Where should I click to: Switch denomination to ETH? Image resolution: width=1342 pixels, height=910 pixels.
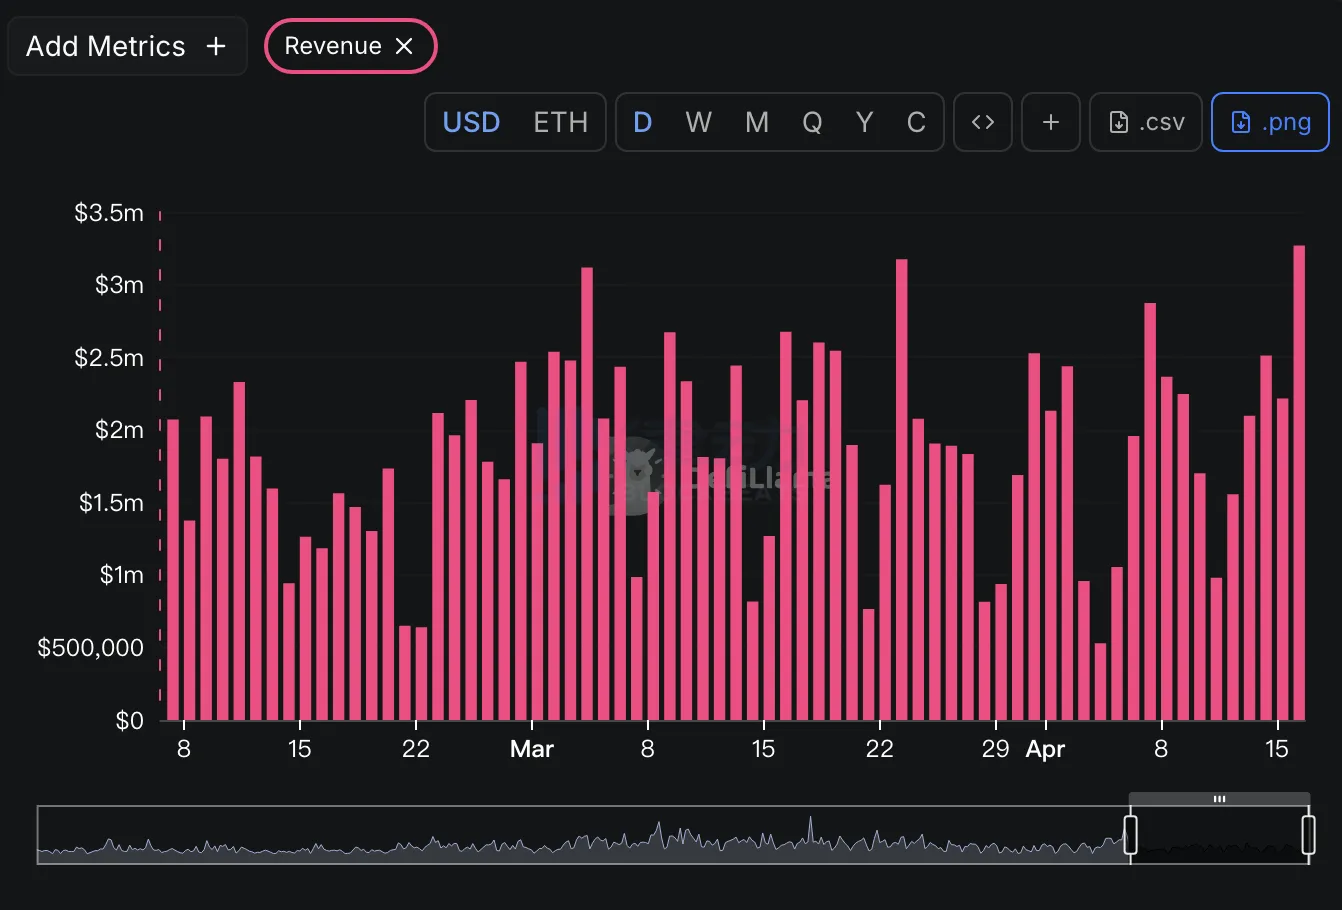click(x=560, y=122)
